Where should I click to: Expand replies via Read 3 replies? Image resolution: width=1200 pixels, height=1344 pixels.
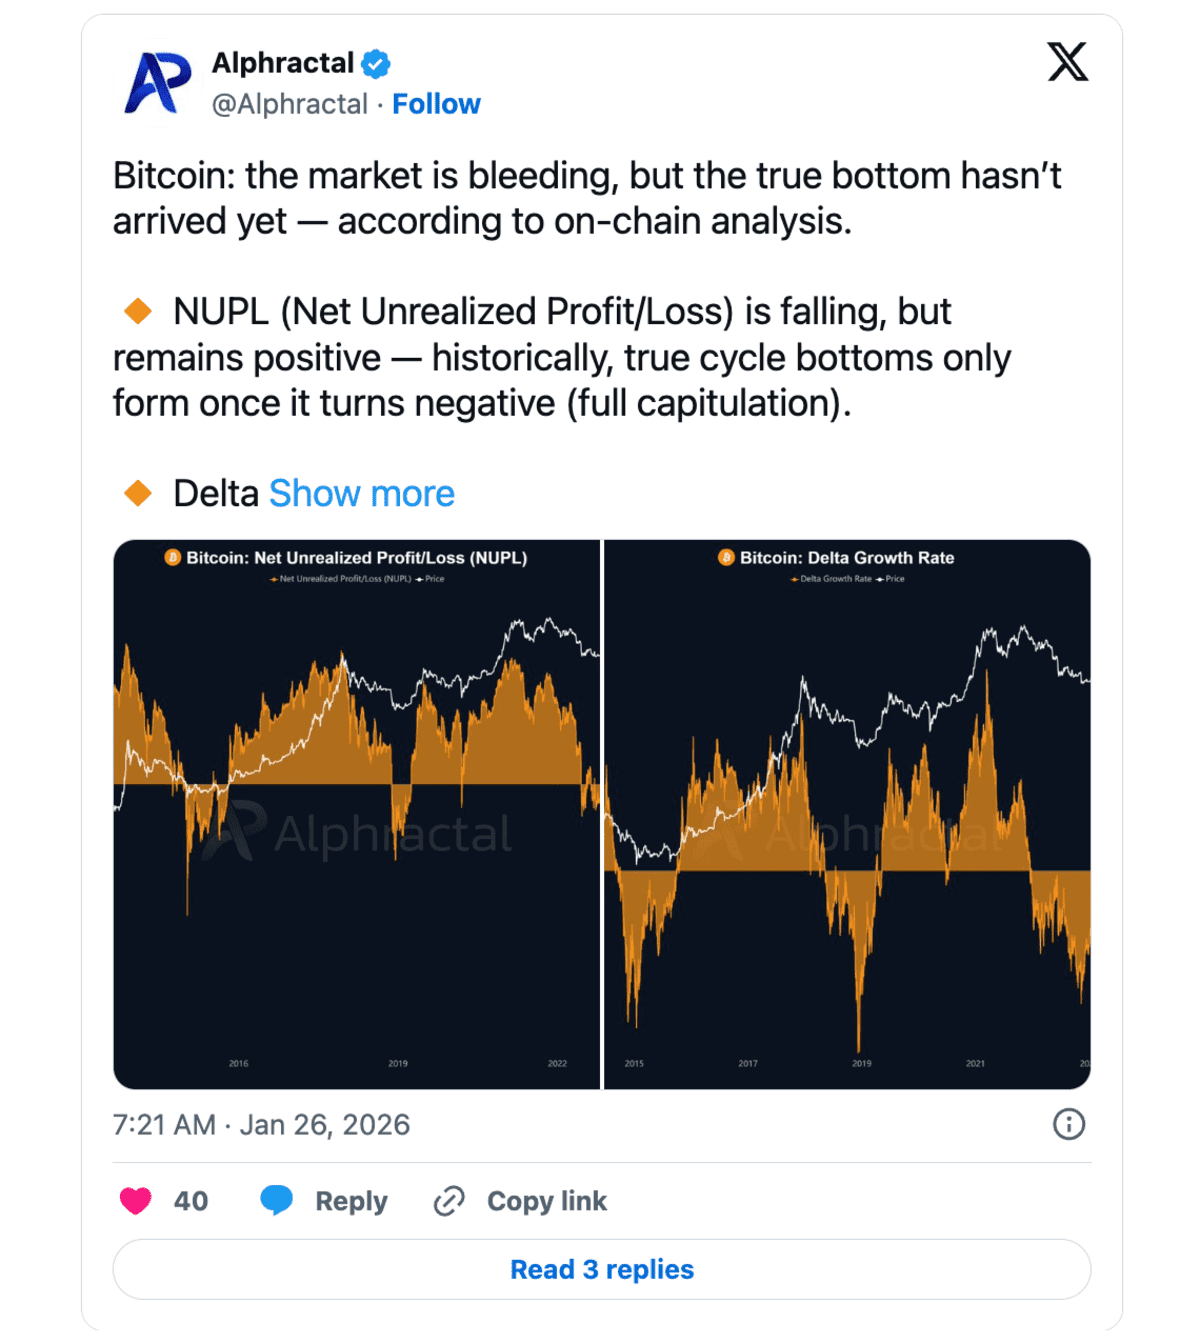(x=600, y=1268)
